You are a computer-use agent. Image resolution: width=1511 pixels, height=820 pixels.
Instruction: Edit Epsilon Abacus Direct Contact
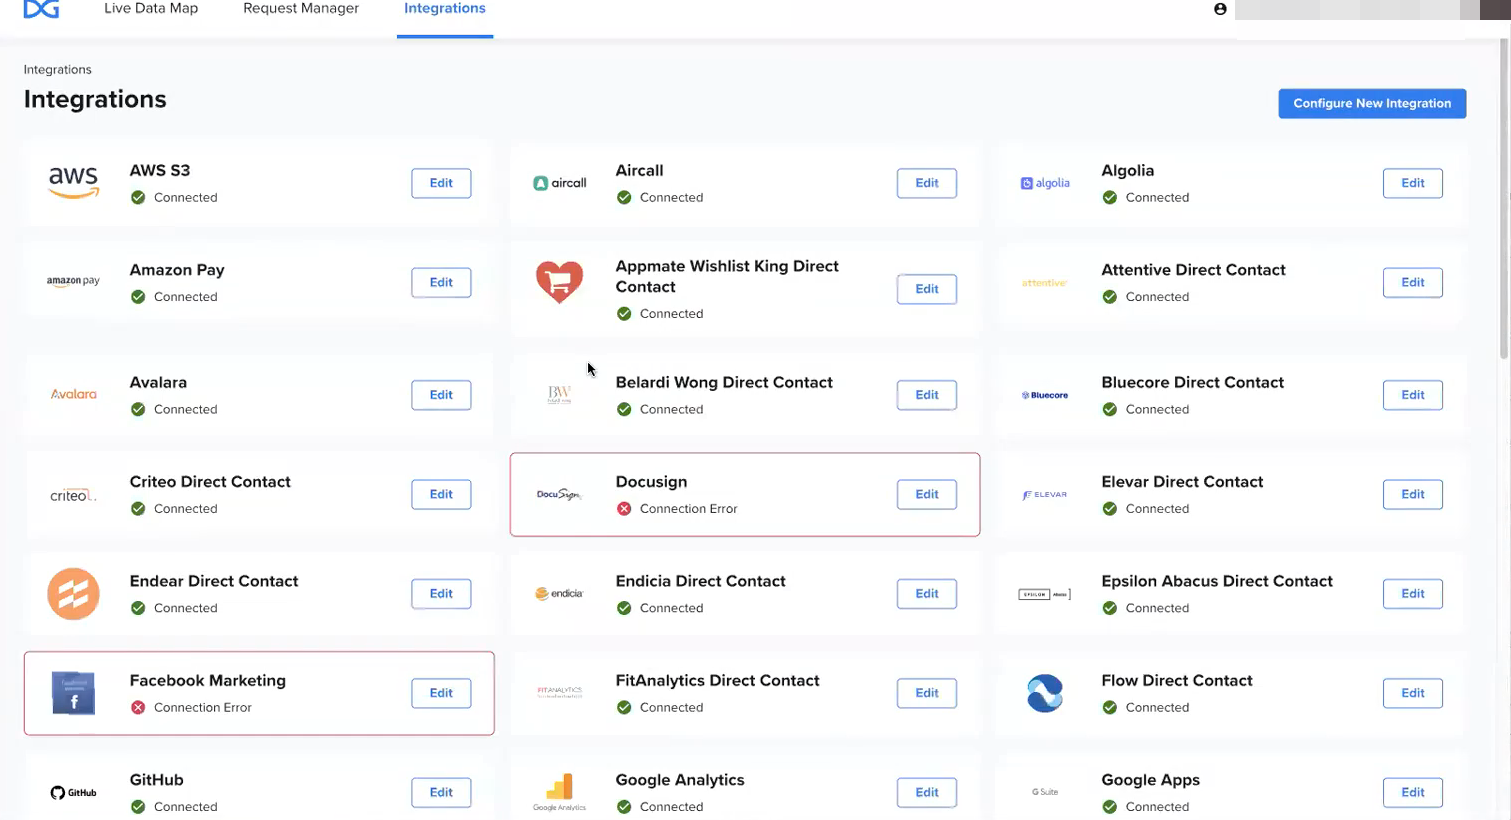[1413, 593]
